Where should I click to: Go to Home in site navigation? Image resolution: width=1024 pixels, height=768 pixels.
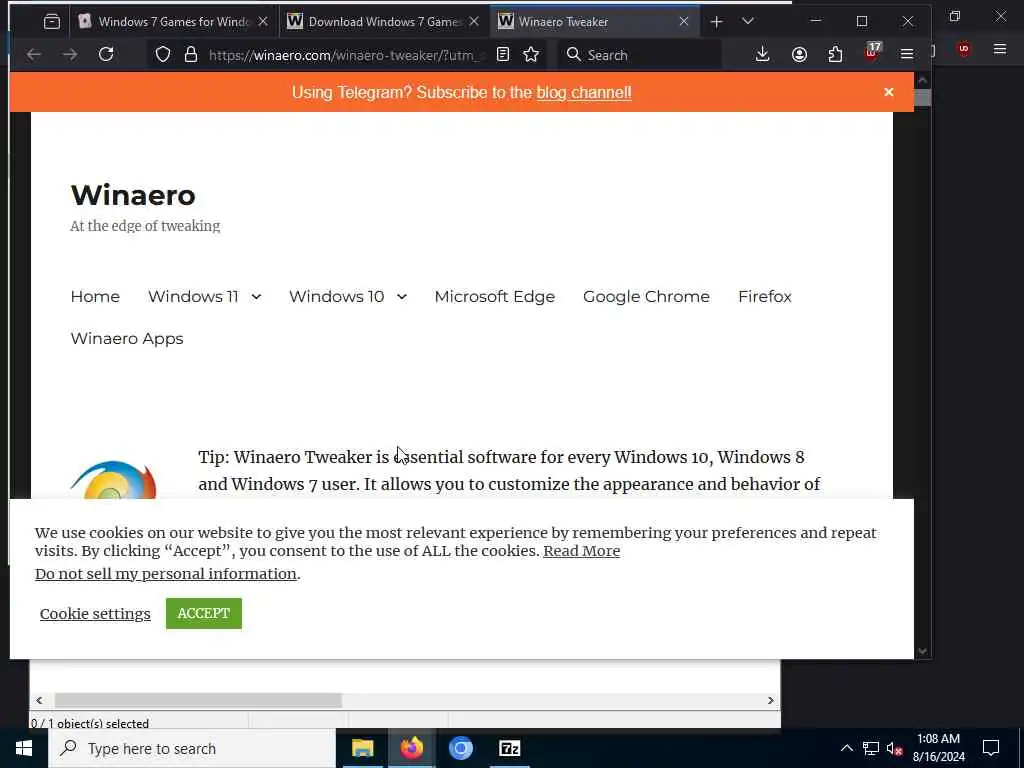tap(95, 296)
